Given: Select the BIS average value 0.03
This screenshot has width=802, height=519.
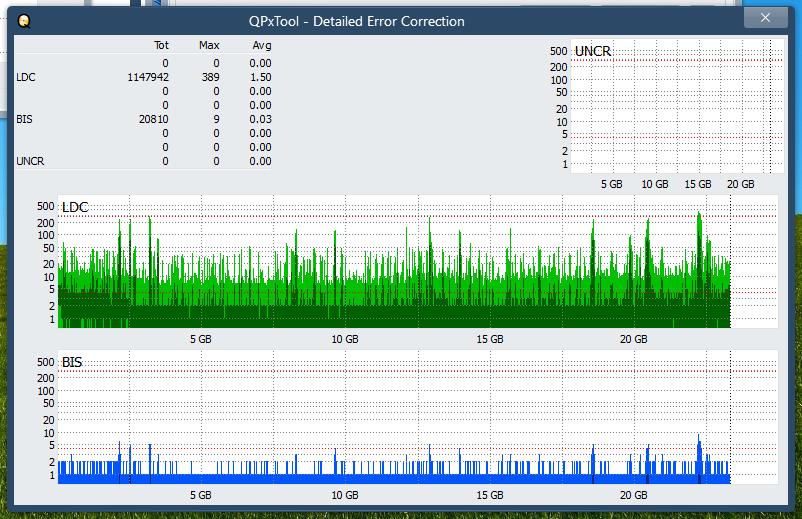Looking at the screenshot, I should 260,119.
